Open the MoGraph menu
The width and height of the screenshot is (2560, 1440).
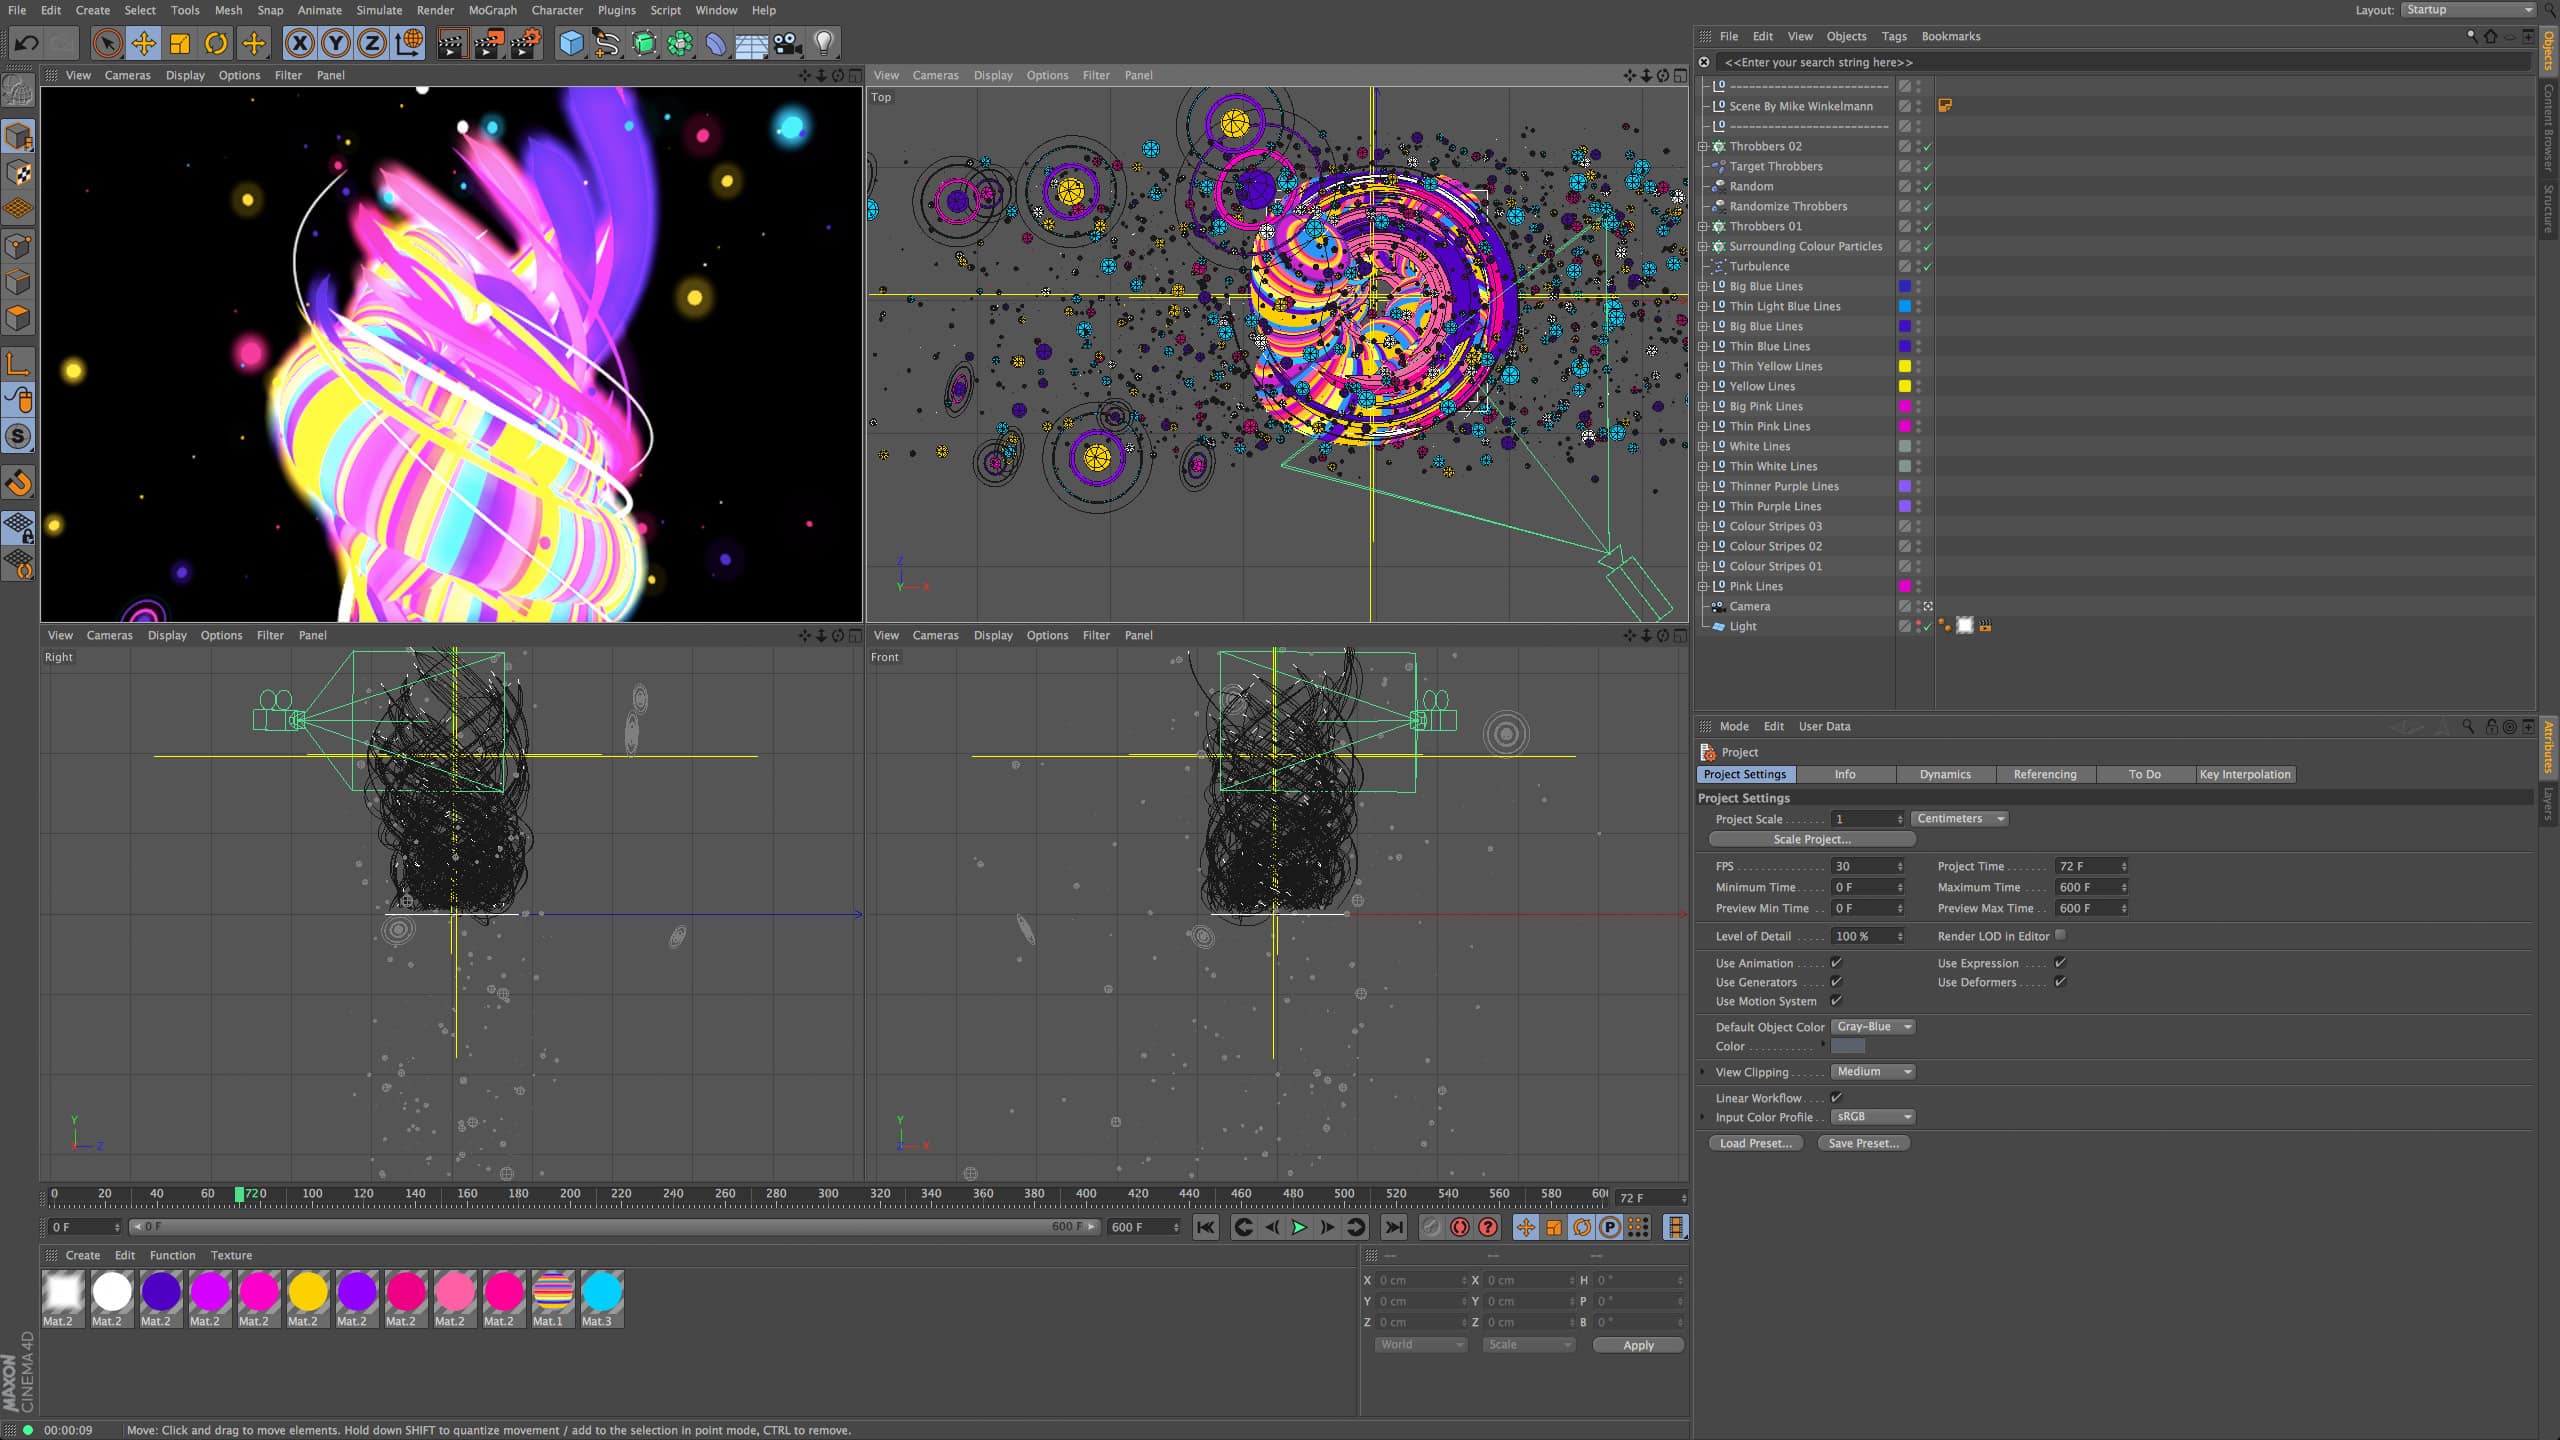click(x=492, y=10)
